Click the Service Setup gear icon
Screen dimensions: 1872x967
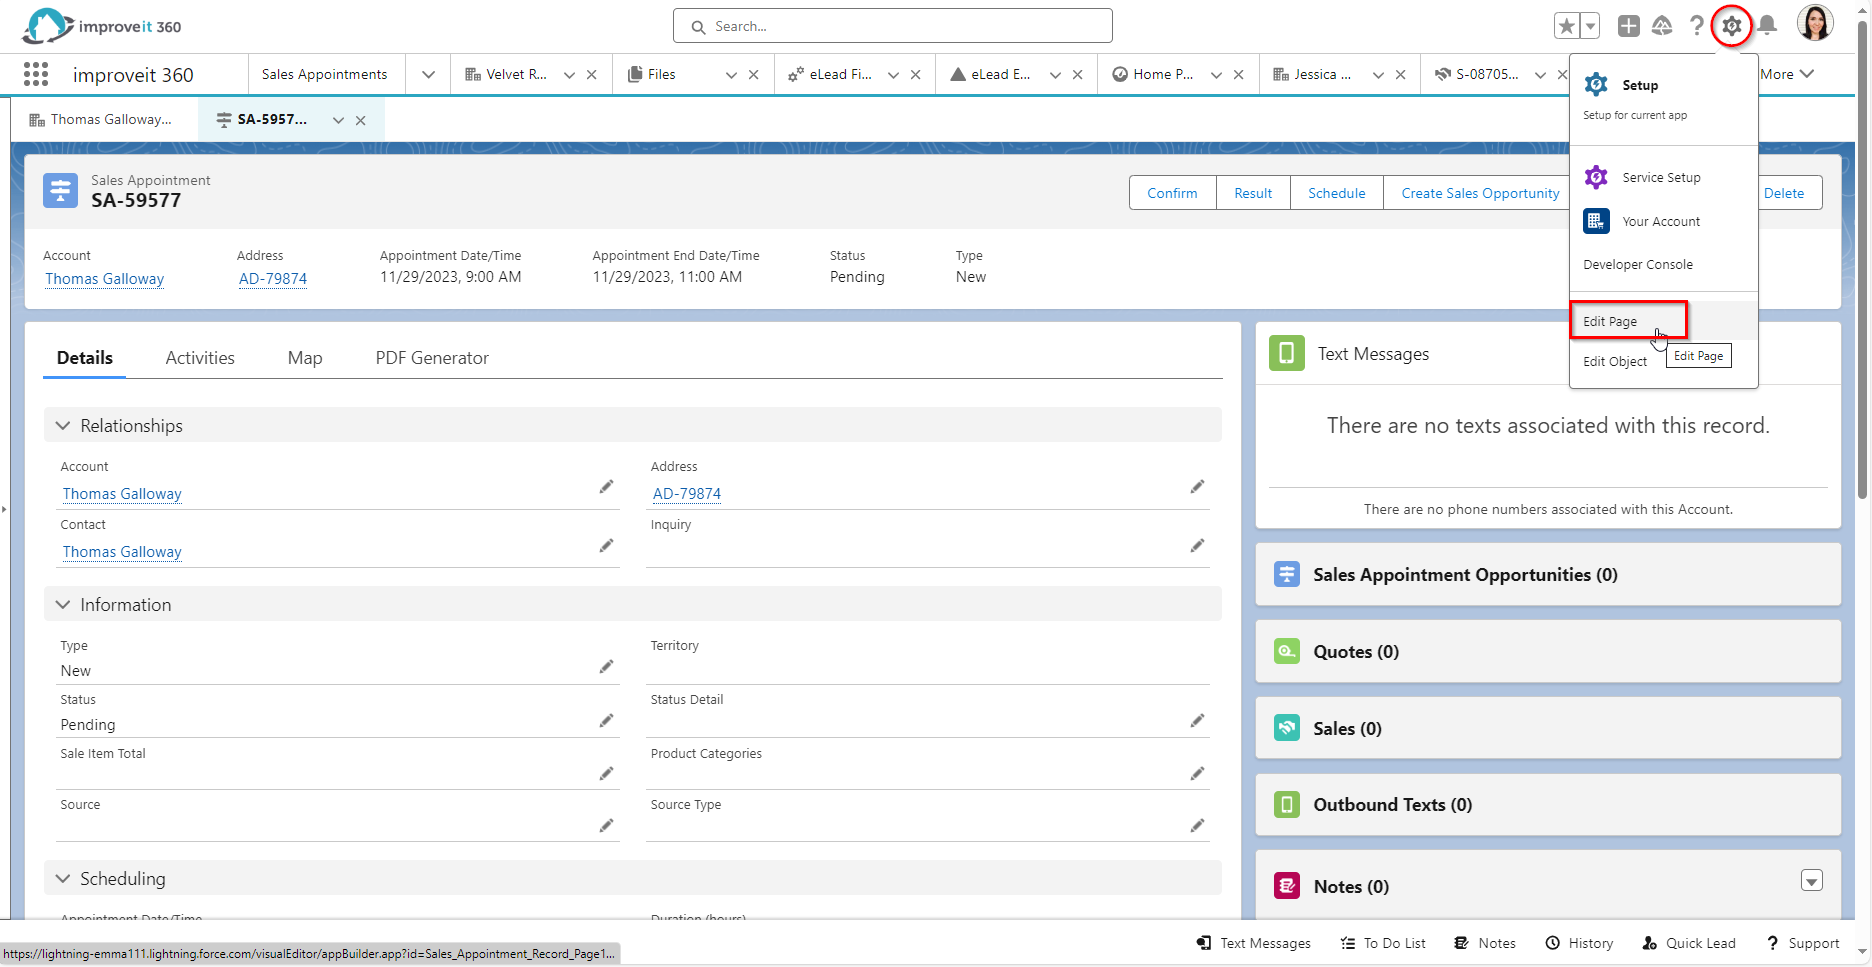[1596, 177]
